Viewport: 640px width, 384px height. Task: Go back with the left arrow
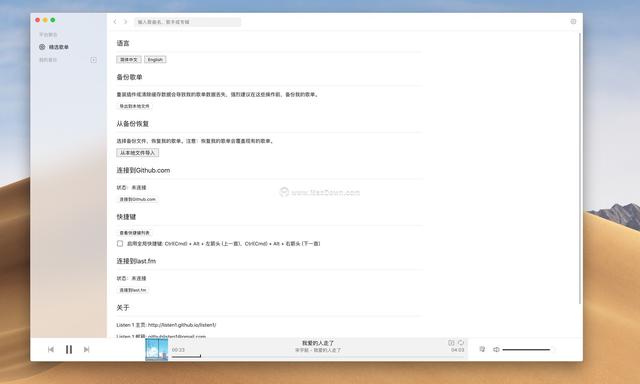[x=115, y=22]
